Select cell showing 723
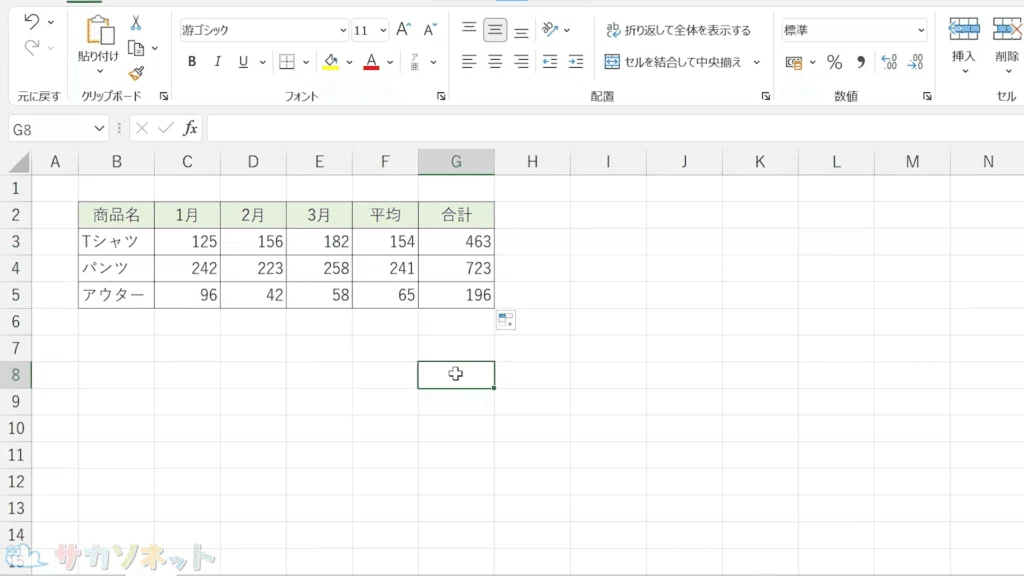This screenshot has width=1024, height=576. coord(456,268)
